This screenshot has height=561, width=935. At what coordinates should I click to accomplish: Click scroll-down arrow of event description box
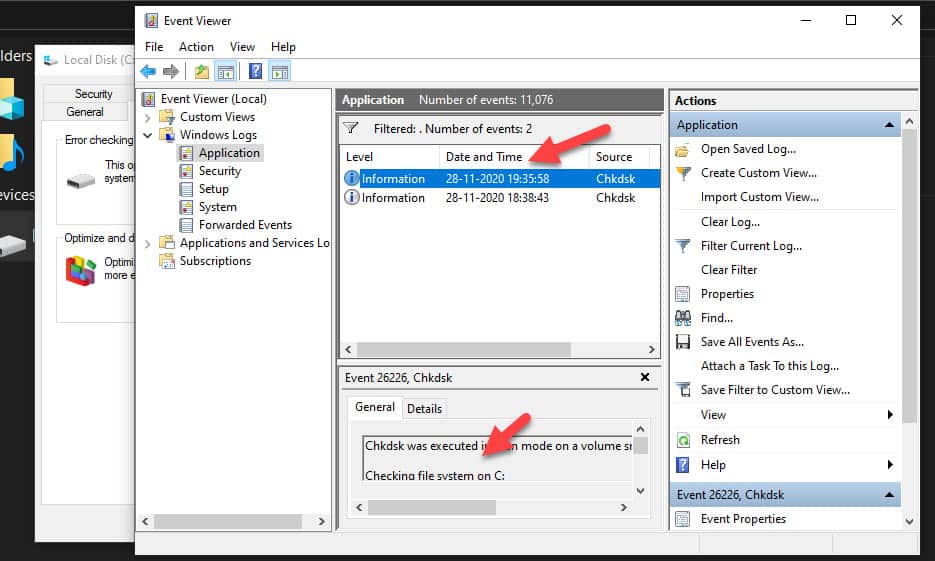point(640,491)
